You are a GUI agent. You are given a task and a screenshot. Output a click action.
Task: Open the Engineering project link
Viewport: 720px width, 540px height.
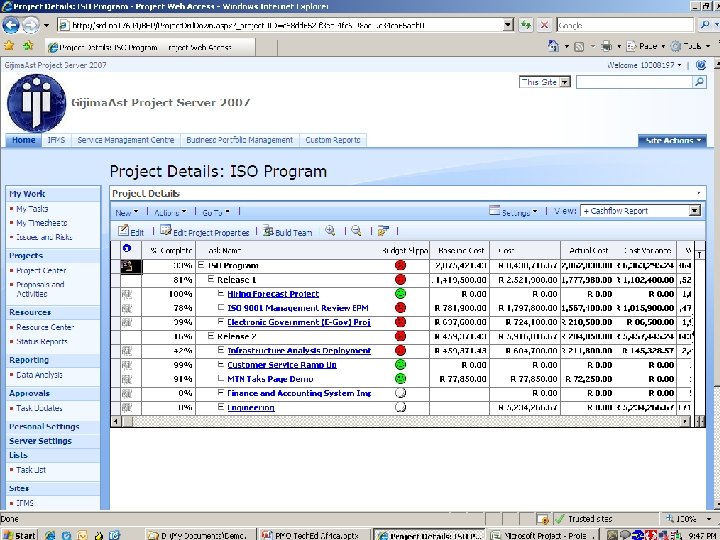(x=251, y=408)
